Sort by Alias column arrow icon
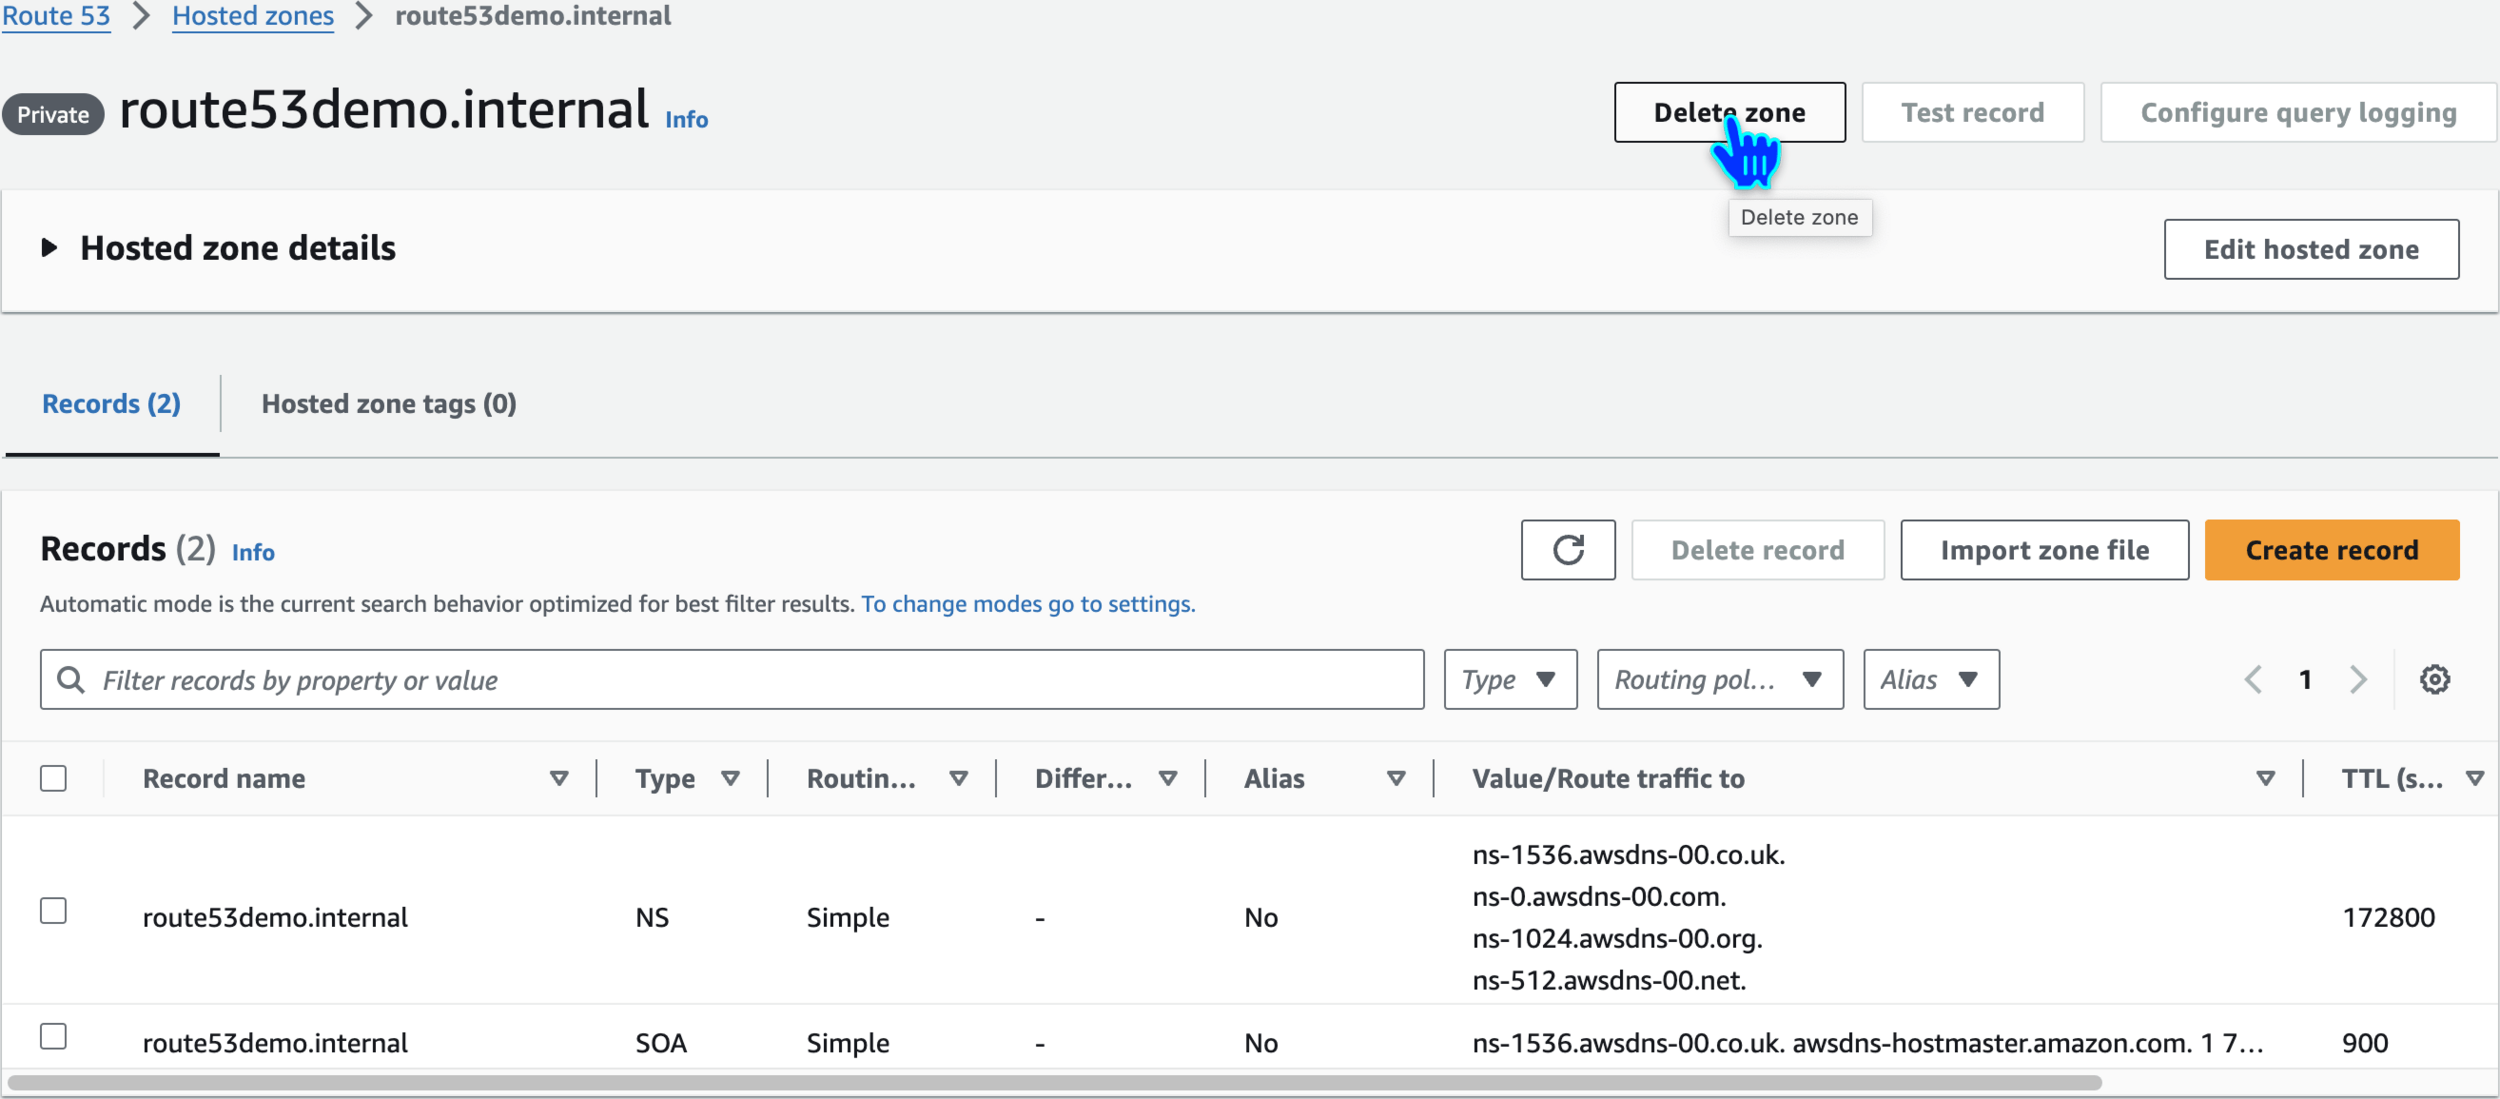This screenshot has width=2500, height=1099. [x=1396, y=779]
